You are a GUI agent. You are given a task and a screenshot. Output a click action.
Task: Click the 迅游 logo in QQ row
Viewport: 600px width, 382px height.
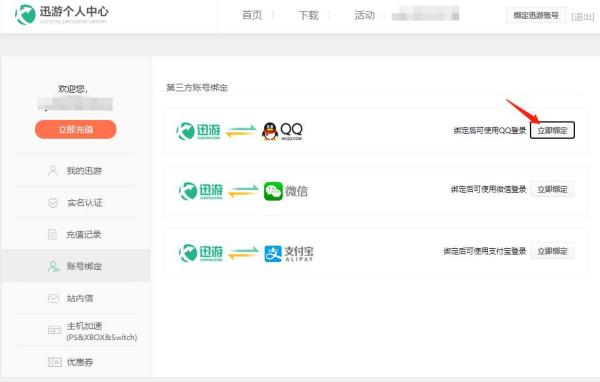click(x=198, y=131)
